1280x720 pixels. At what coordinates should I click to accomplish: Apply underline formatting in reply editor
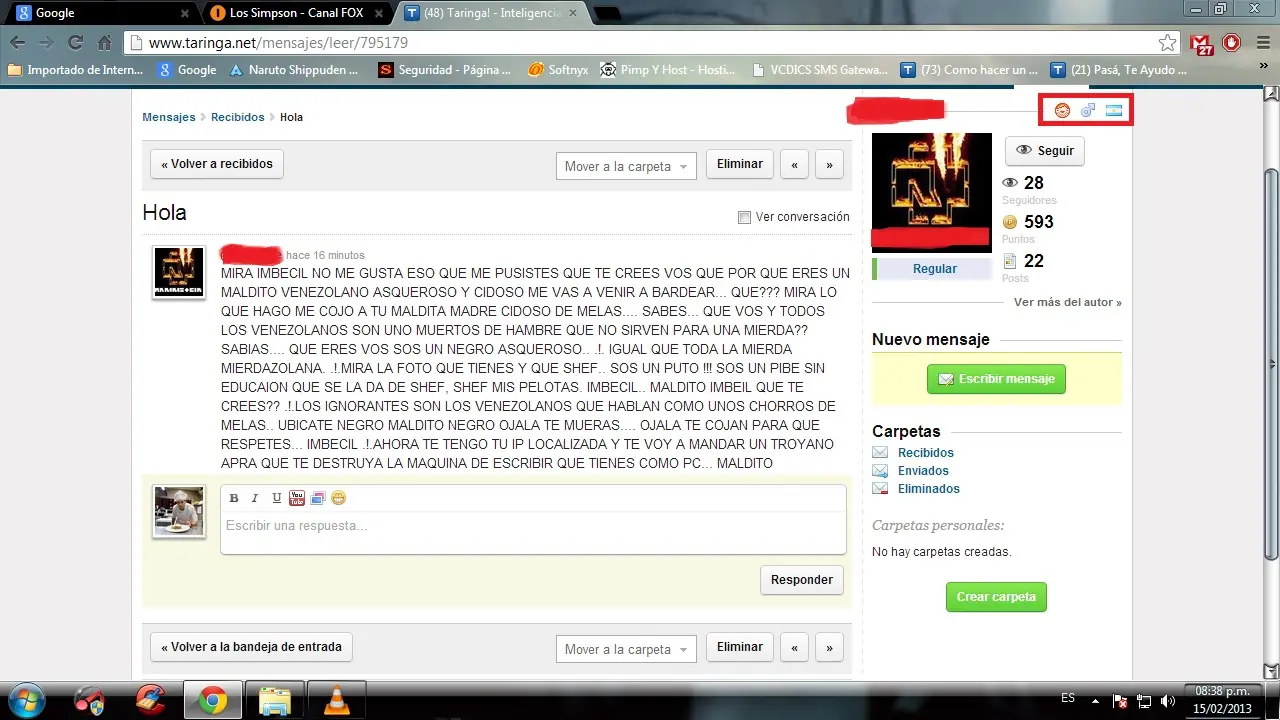[x=277, y=498]
